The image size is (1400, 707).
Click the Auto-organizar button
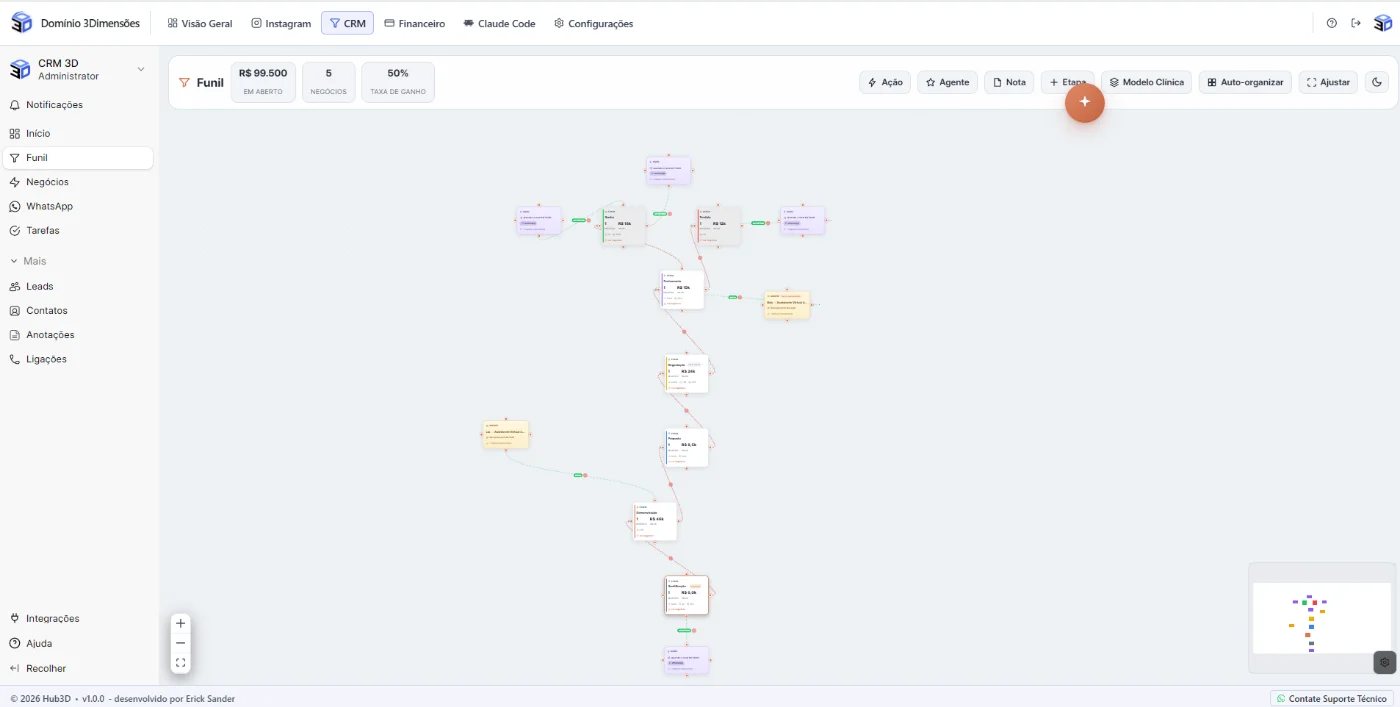tap(1245, 82)
